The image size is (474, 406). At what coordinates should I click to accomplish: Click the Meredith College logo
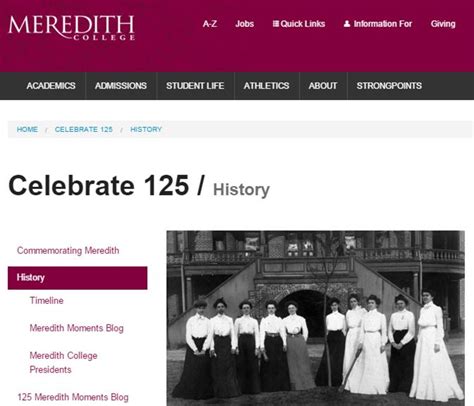tap(71, 28)
